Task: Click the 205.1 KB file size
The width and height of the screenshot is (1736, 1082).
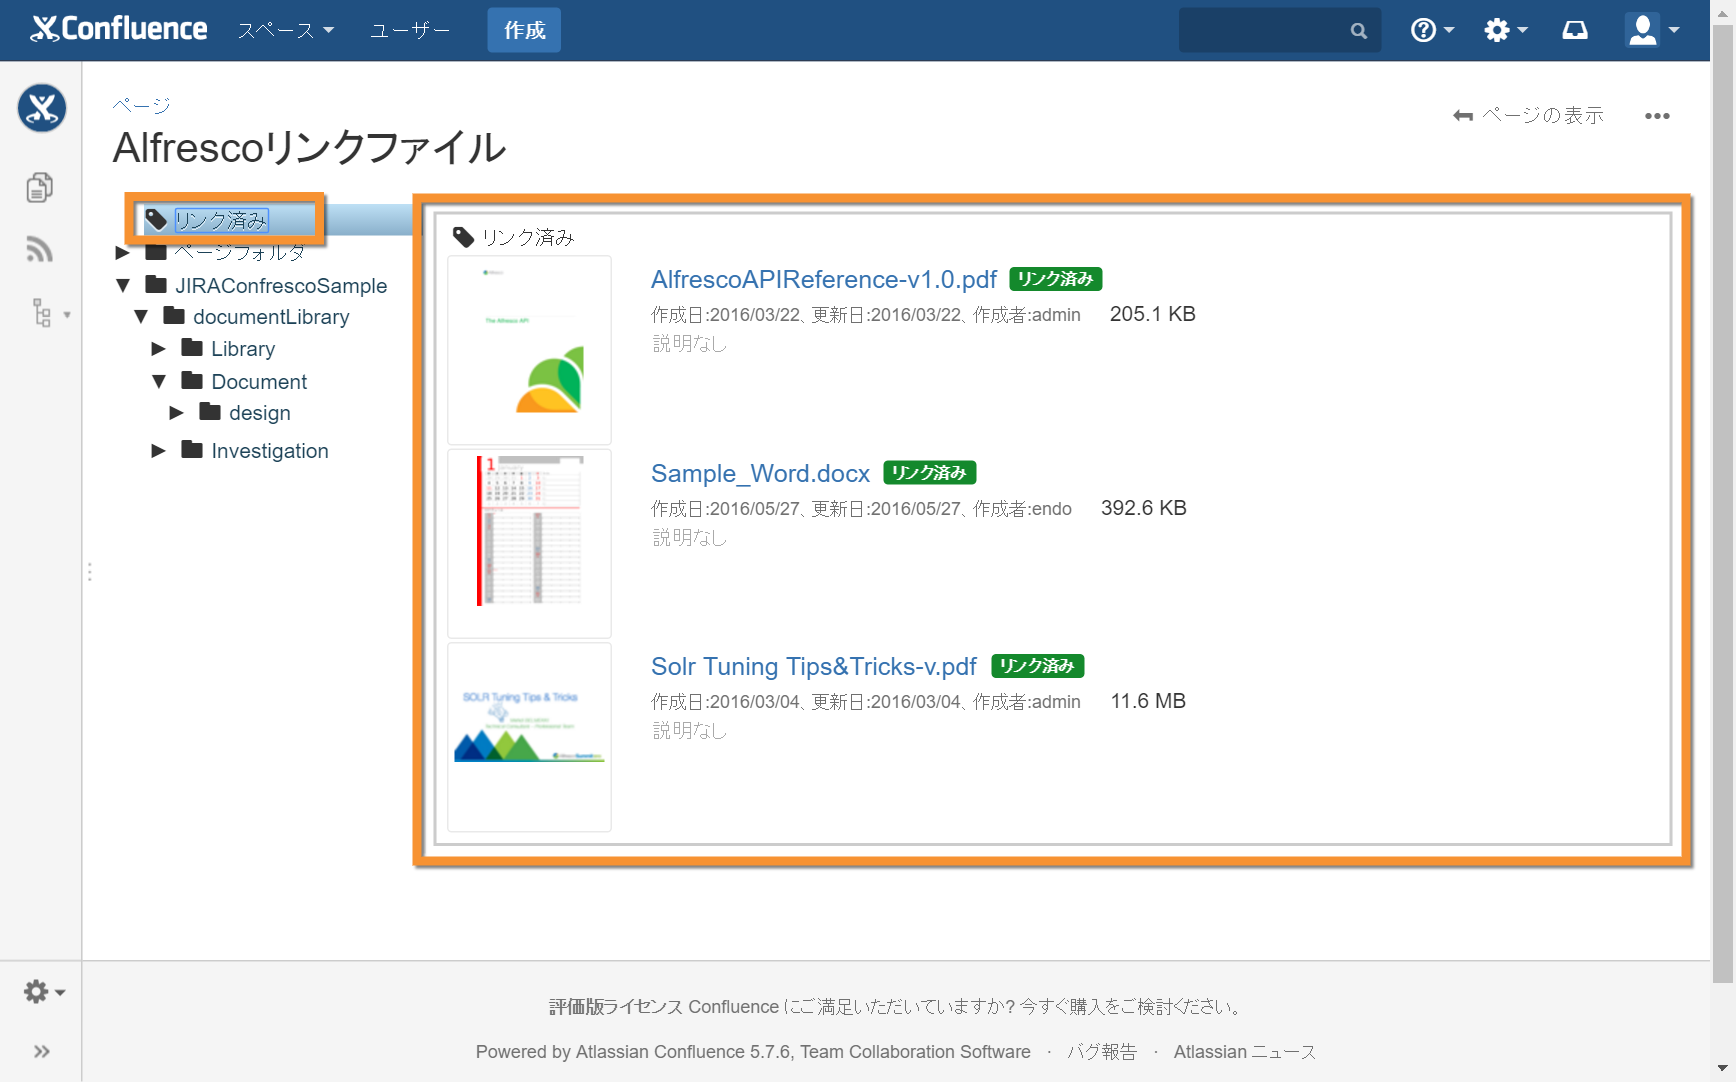Action: pos(1152,314)
